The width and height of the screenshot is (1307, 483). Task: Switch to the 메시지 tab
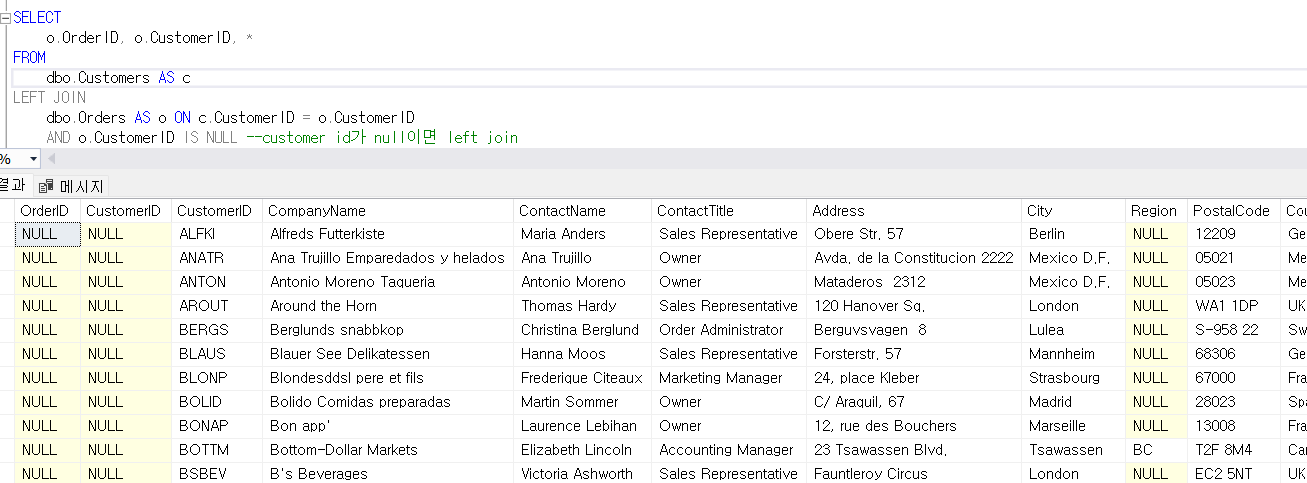point(71,186)
